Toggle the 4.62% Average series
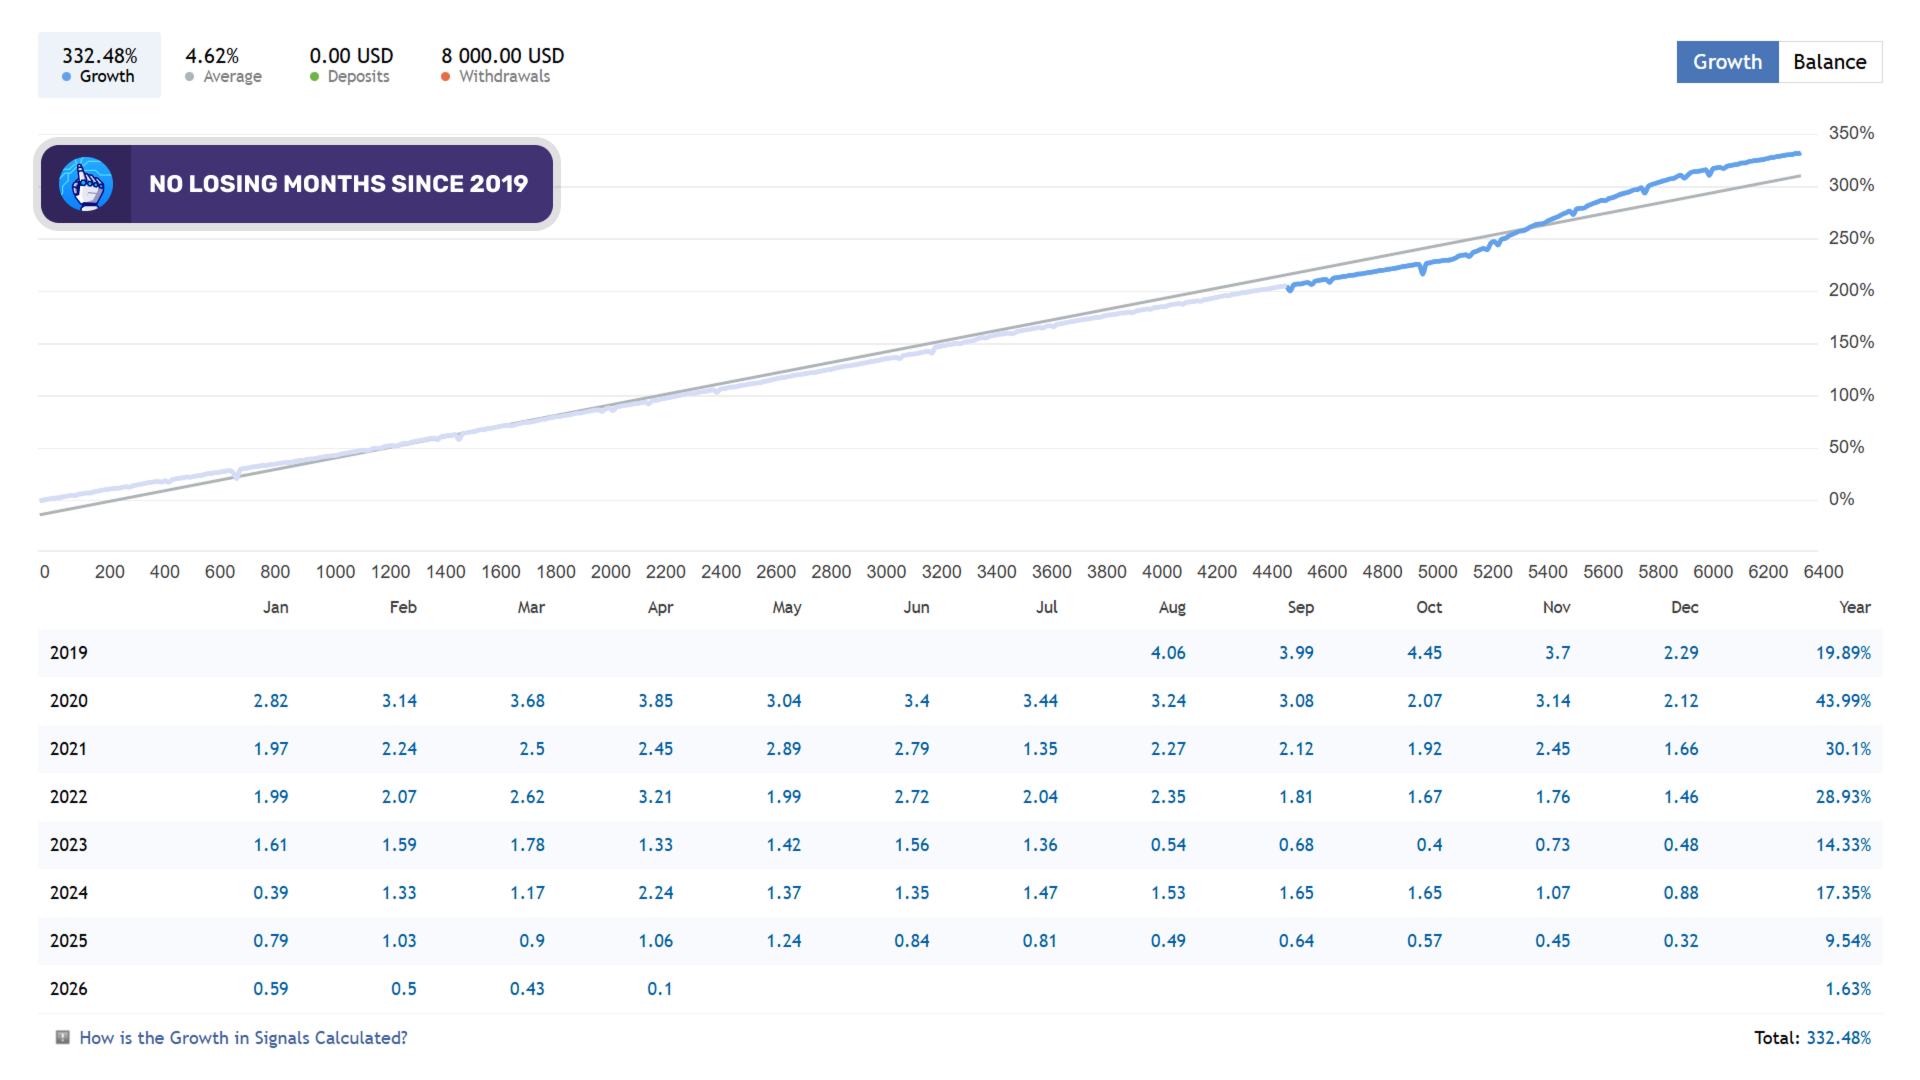This screenshot has width=1920, height=1080. (222, 65)
